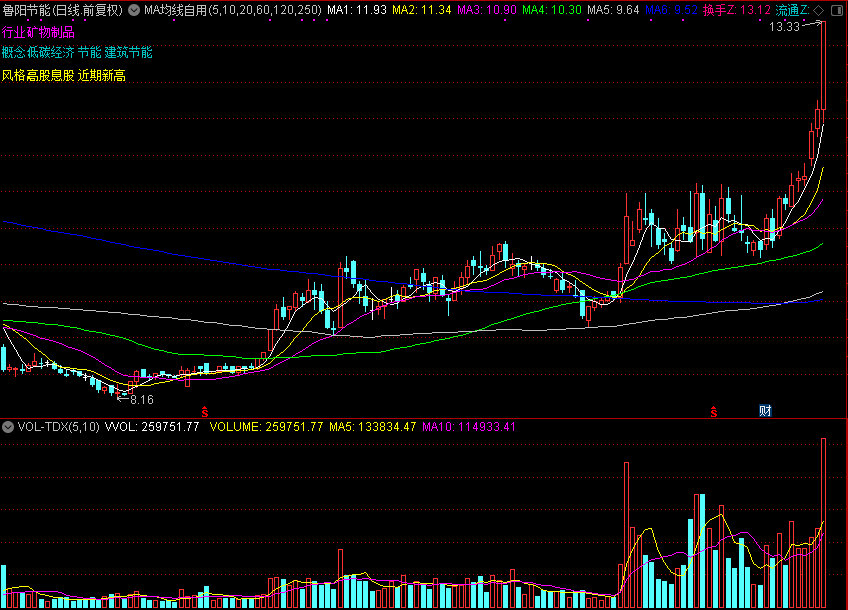Screen dimensions: 848x610
Task: Open the 行业:矿物制品 industry label
Action: point(38,32)
